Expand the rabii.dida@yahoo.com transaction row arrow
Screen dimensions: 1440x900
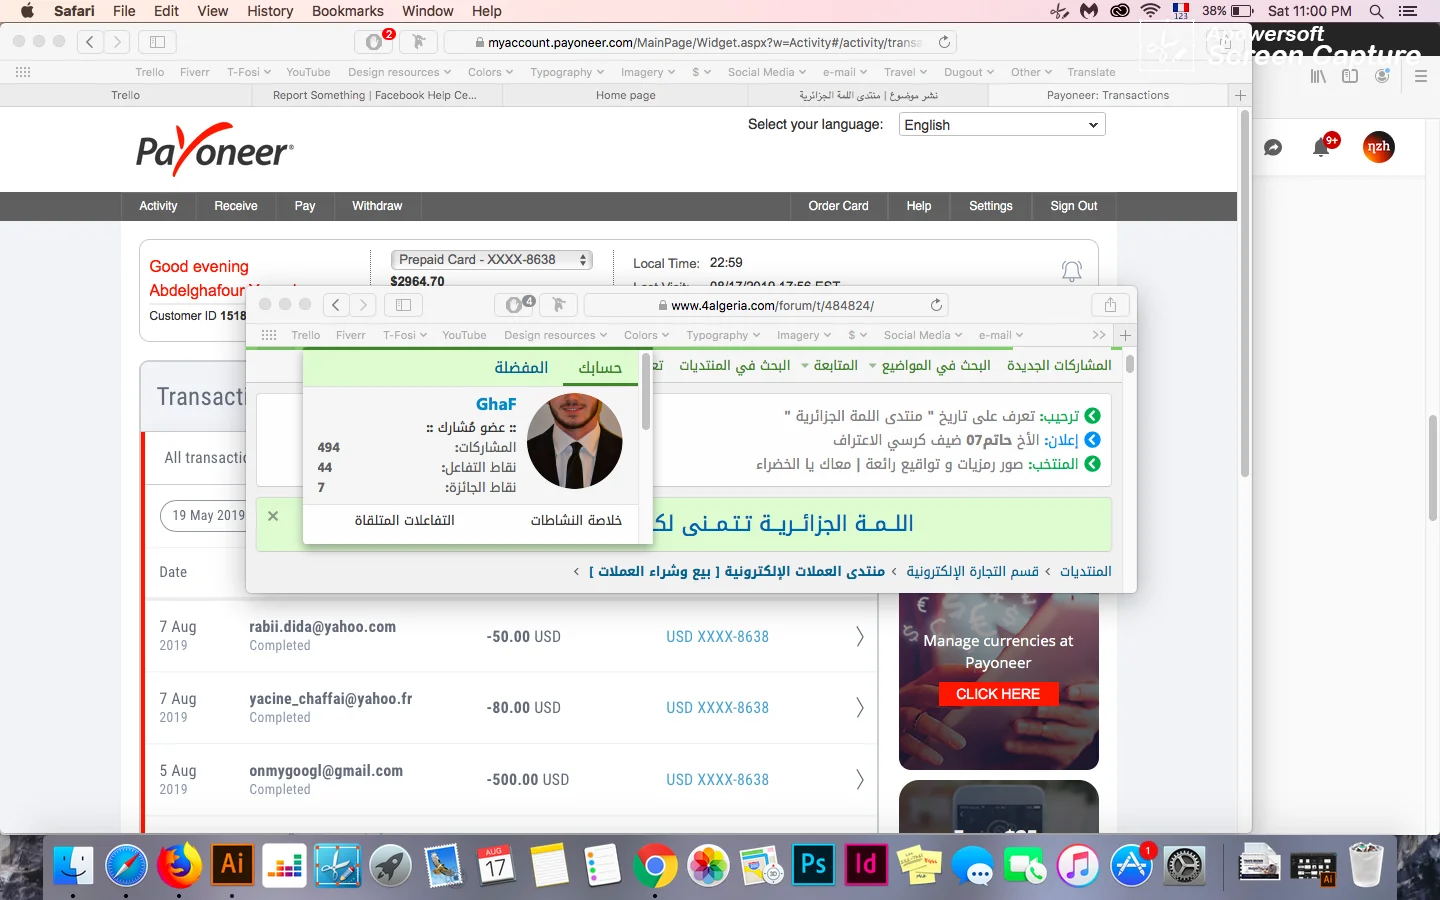tap(859, 636)
